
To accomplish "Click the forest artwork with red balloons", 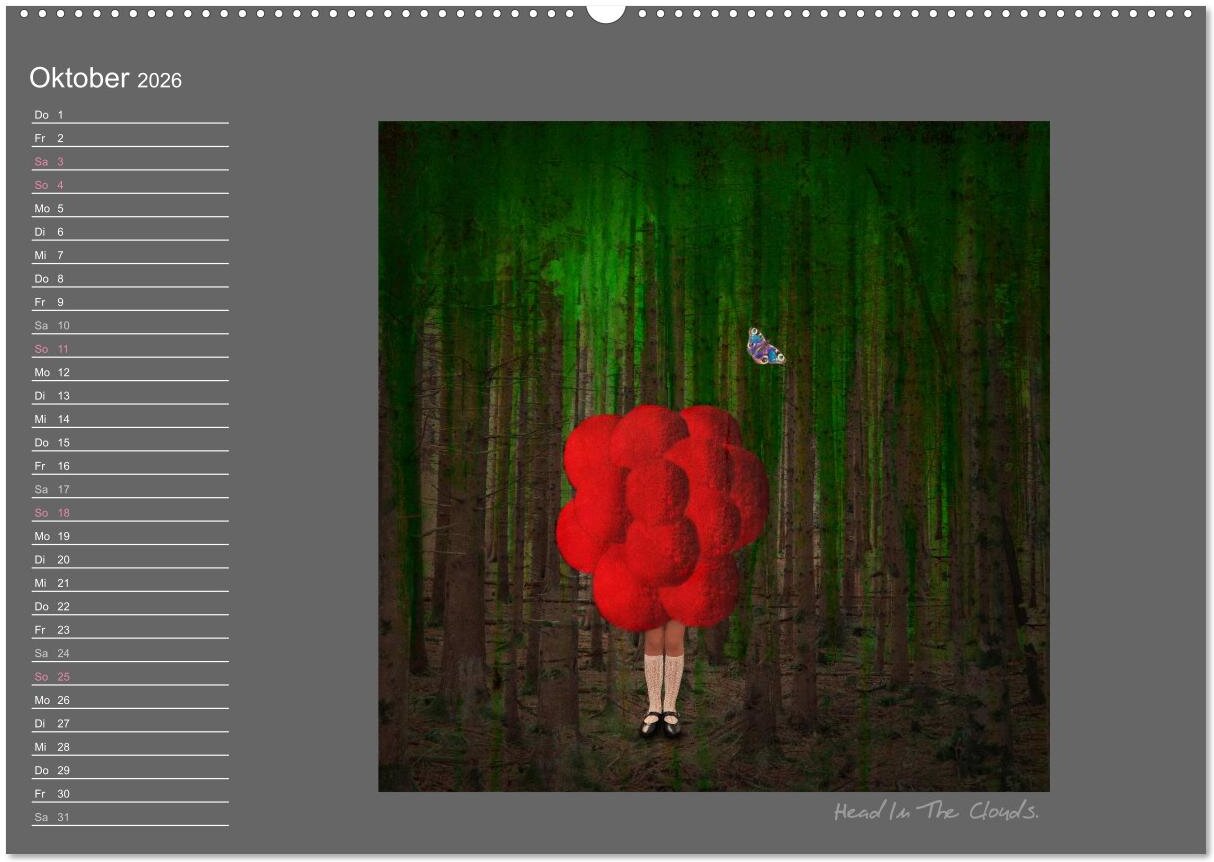I will point(714,456).
